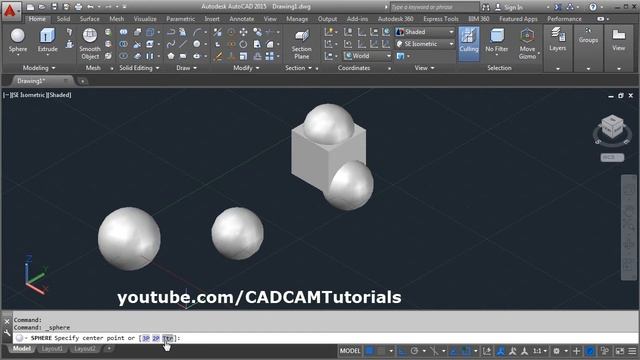
Task: Open the Layers panel button
Action: coord(558,40)
